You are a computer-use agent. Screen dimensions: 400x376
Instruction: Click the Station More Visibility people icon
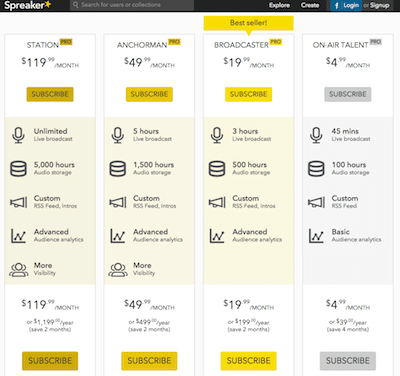point(19,270)
